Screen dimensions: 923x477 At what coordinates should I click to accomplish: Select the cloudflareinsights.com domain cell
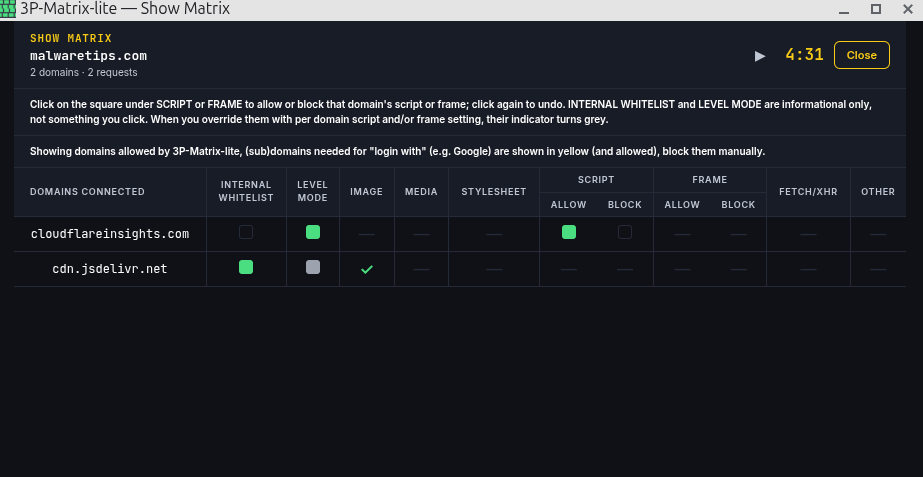tap(110, 234)
